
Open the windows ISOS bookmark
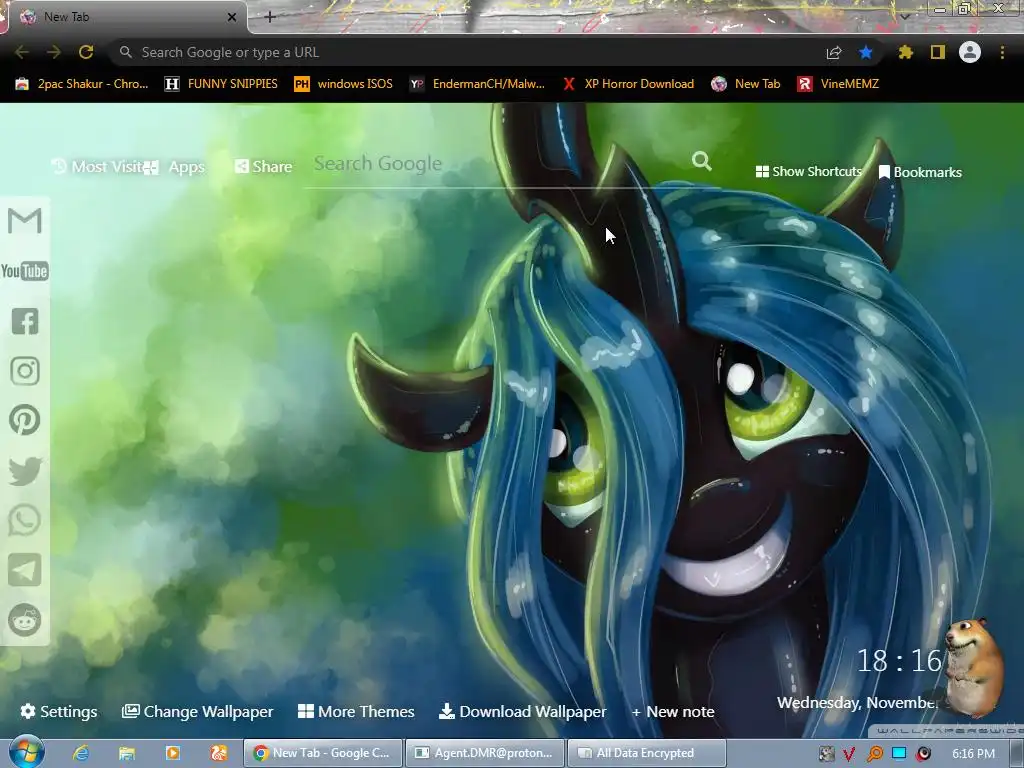[343, 84]
